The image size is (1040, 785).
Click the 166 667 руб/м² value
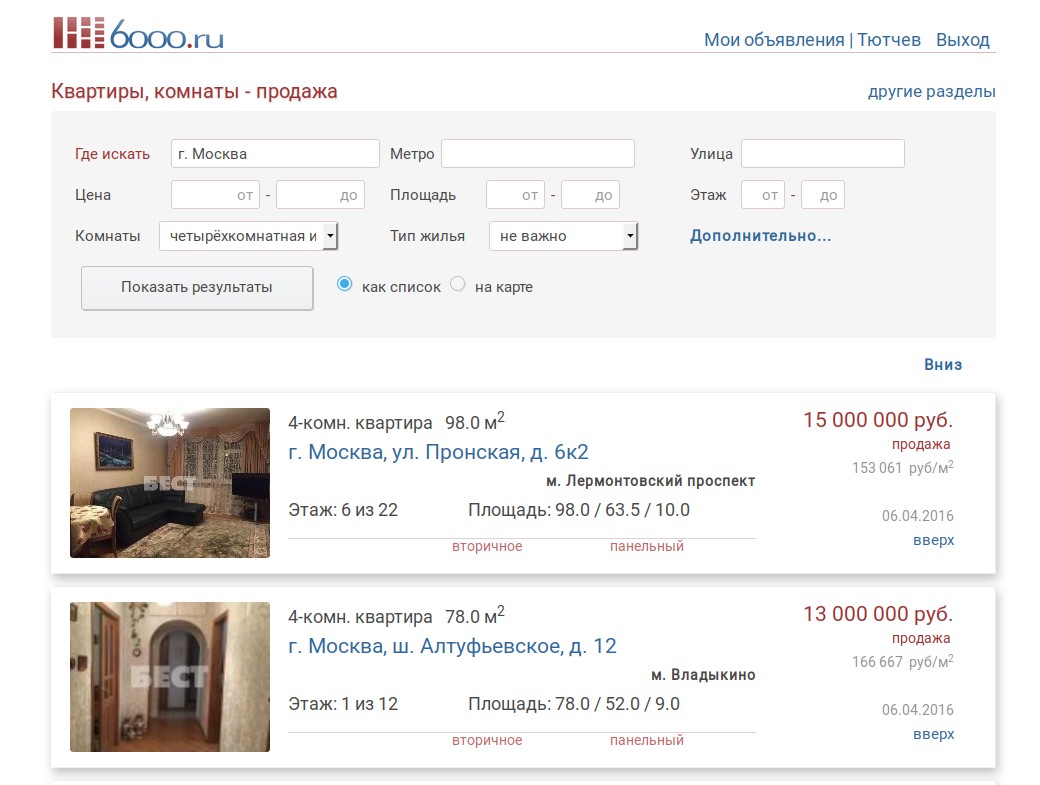click(903, 662)
